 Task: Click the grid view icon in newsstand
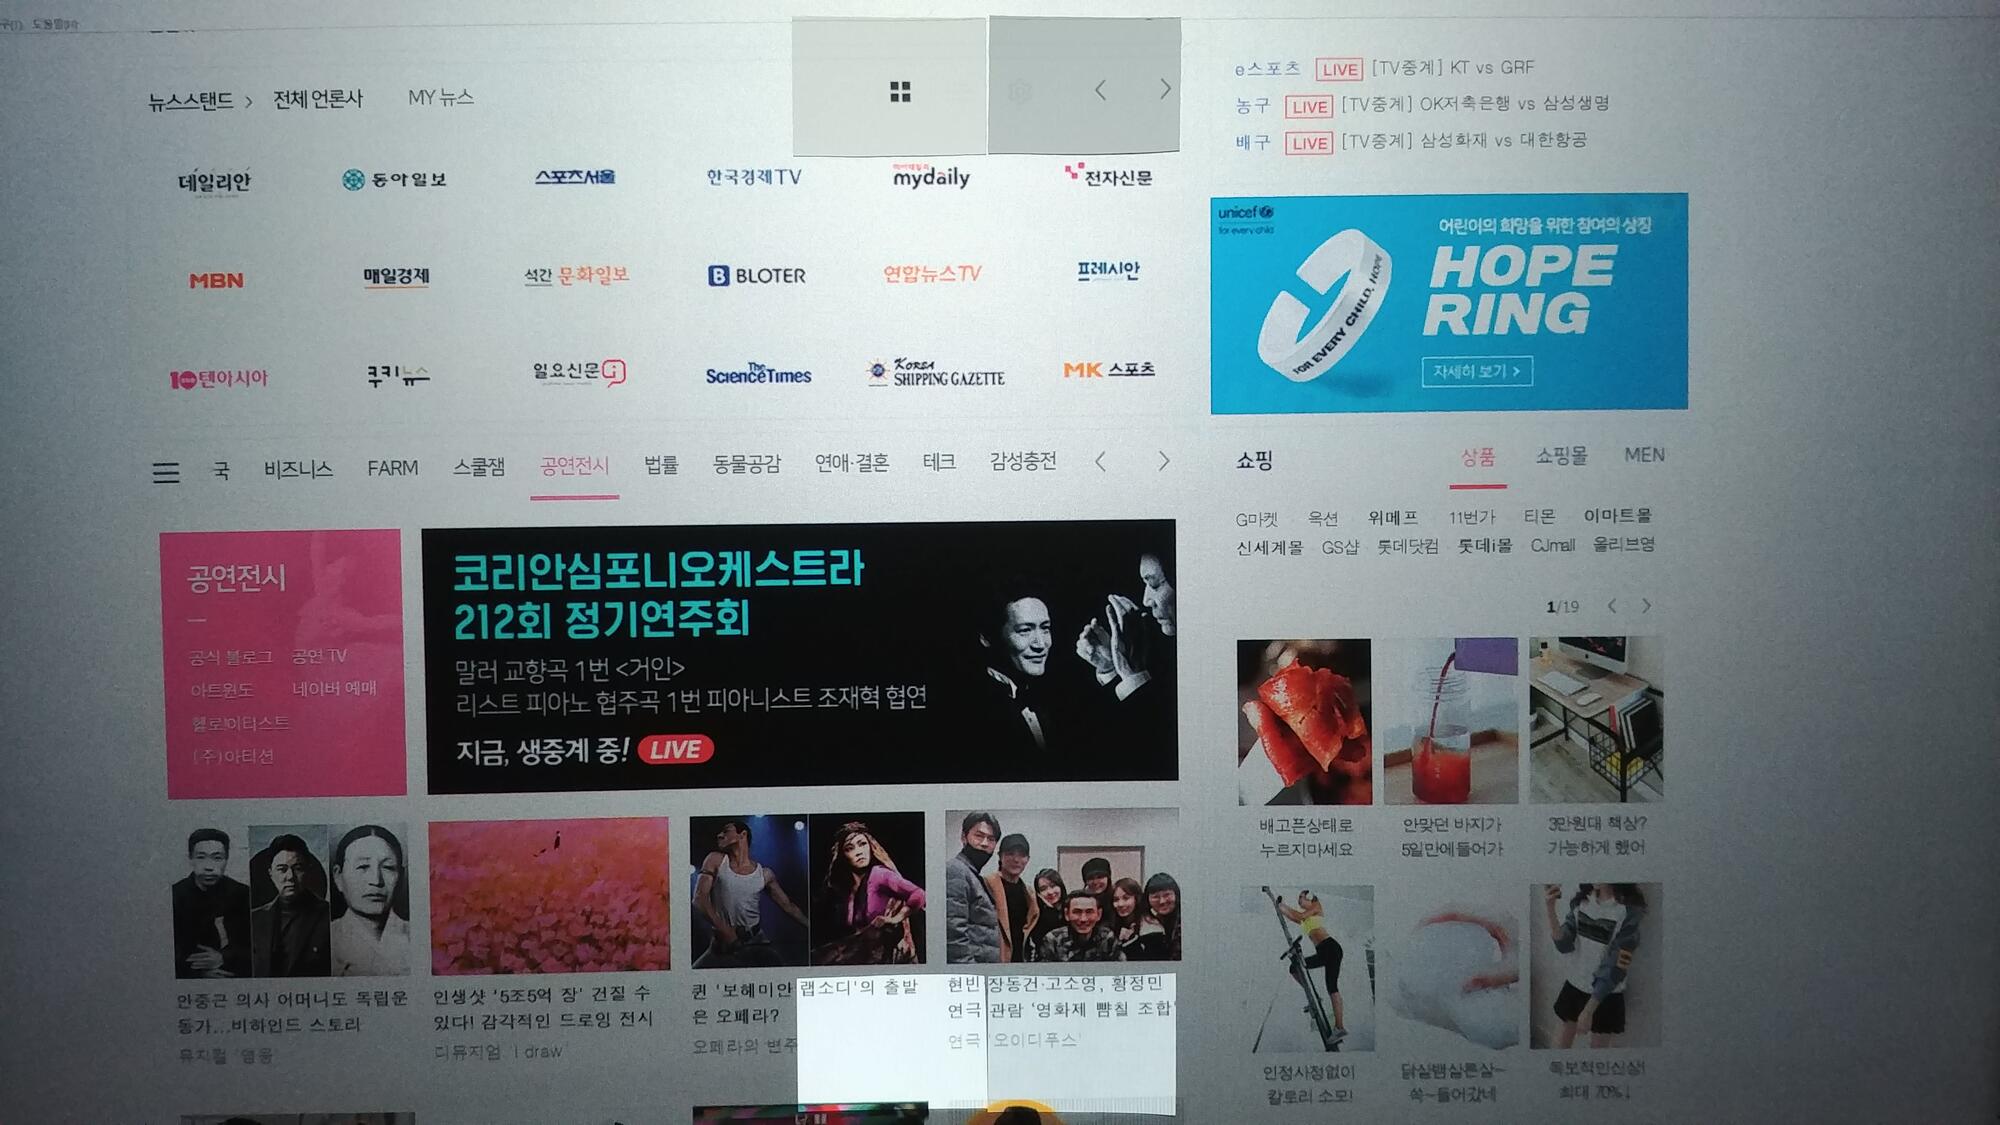click(900, 92)
